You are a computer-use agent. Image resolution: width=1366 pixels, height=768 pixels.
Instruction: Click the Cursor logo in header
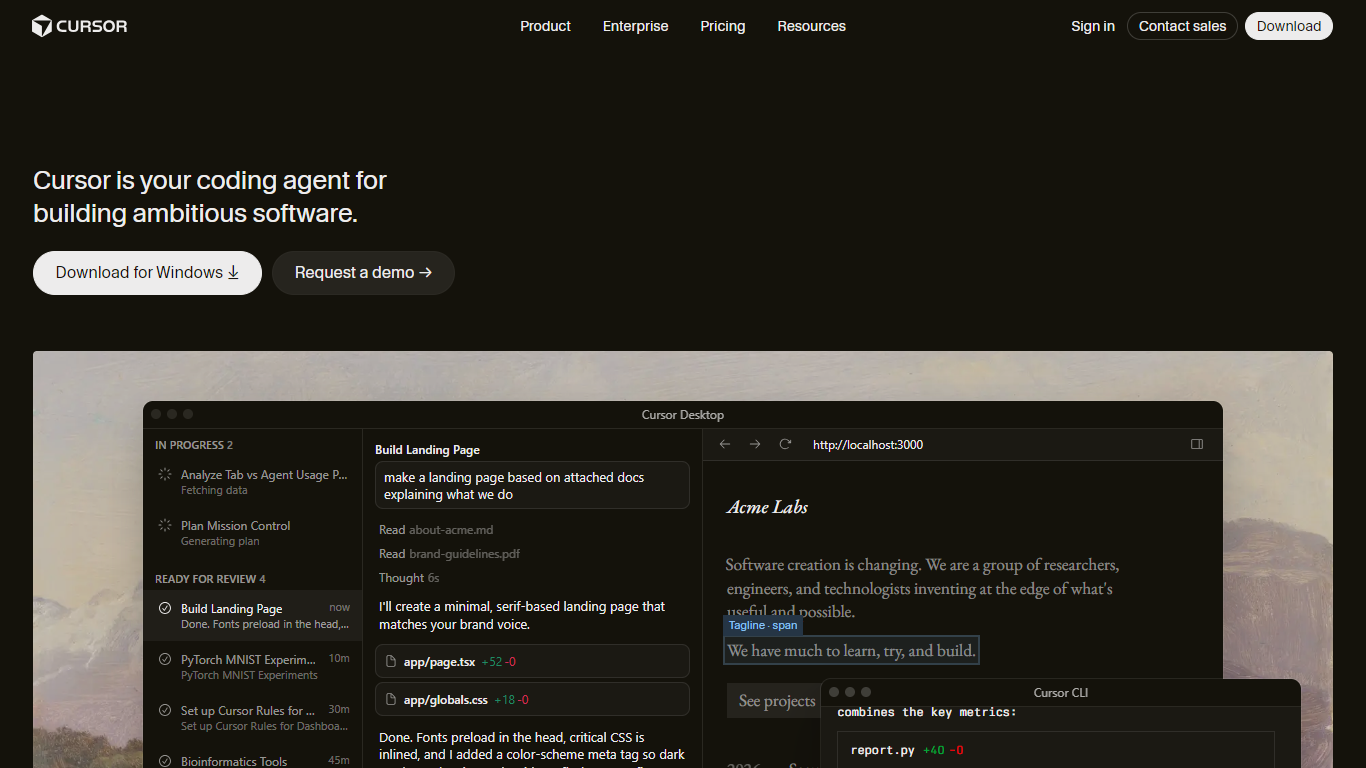80,26
